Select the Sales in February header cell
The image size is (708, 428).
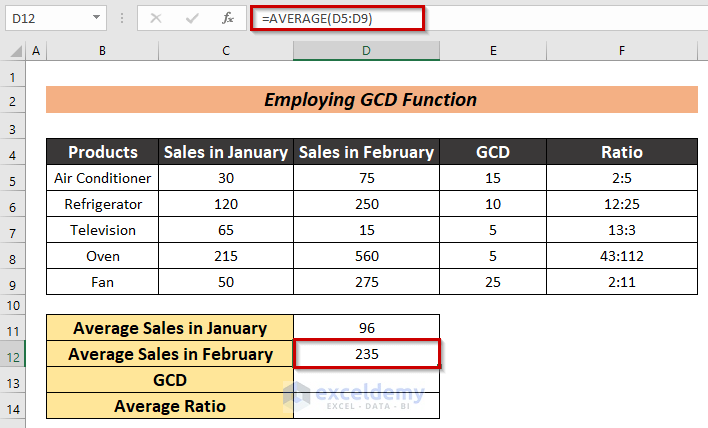[x=366, y=152]
